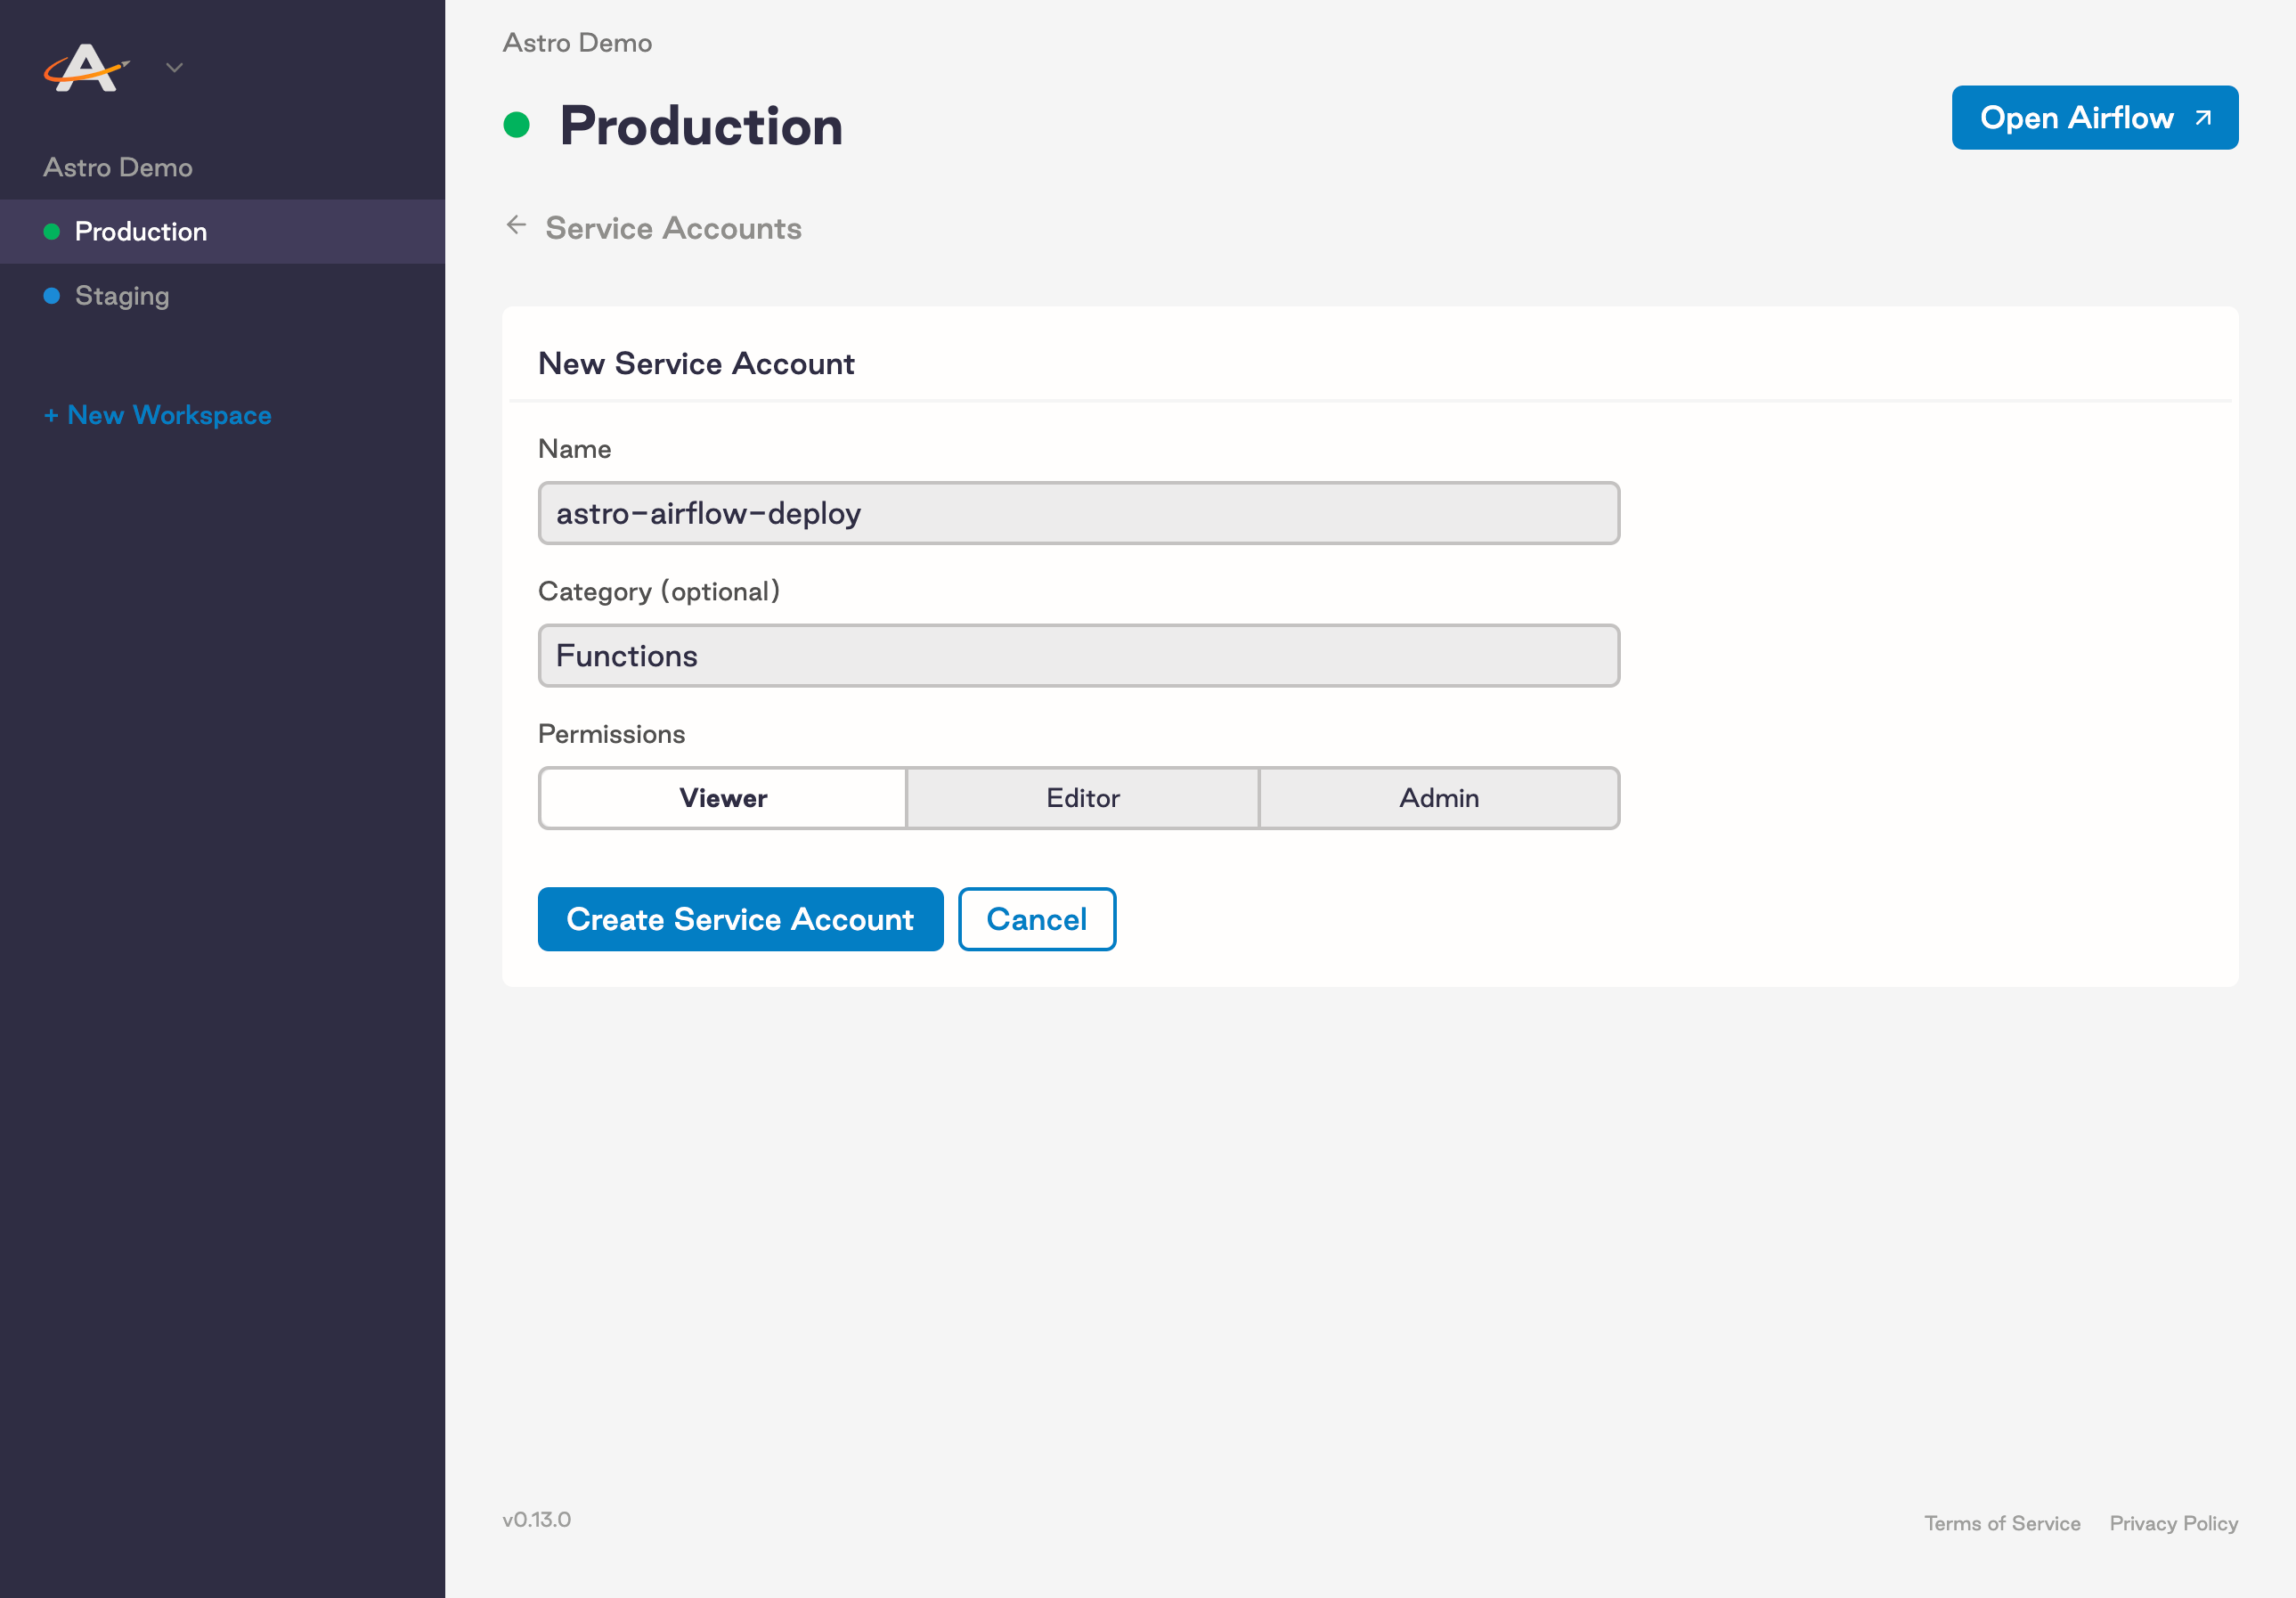Click the Astro orbit logo at top left

coord(88,67)
